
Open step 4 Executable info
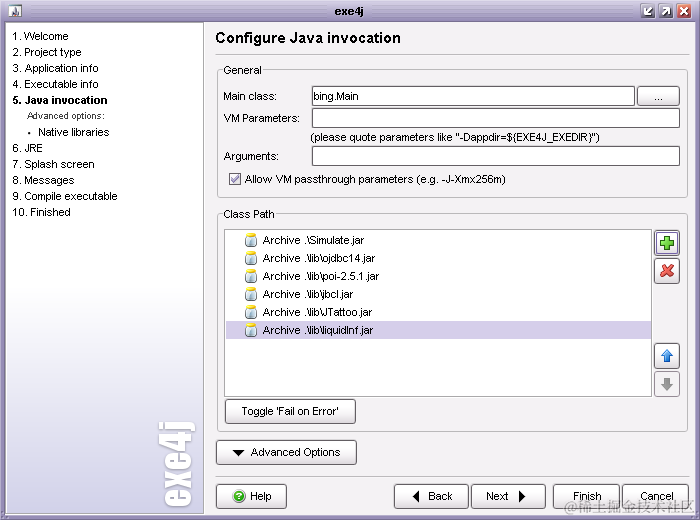[x=55, y=84]
